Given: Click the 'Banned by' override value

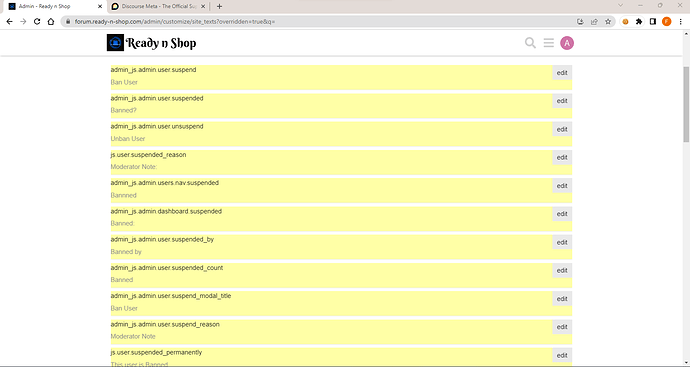Looking at the screenshot, I should coord(126,252).
